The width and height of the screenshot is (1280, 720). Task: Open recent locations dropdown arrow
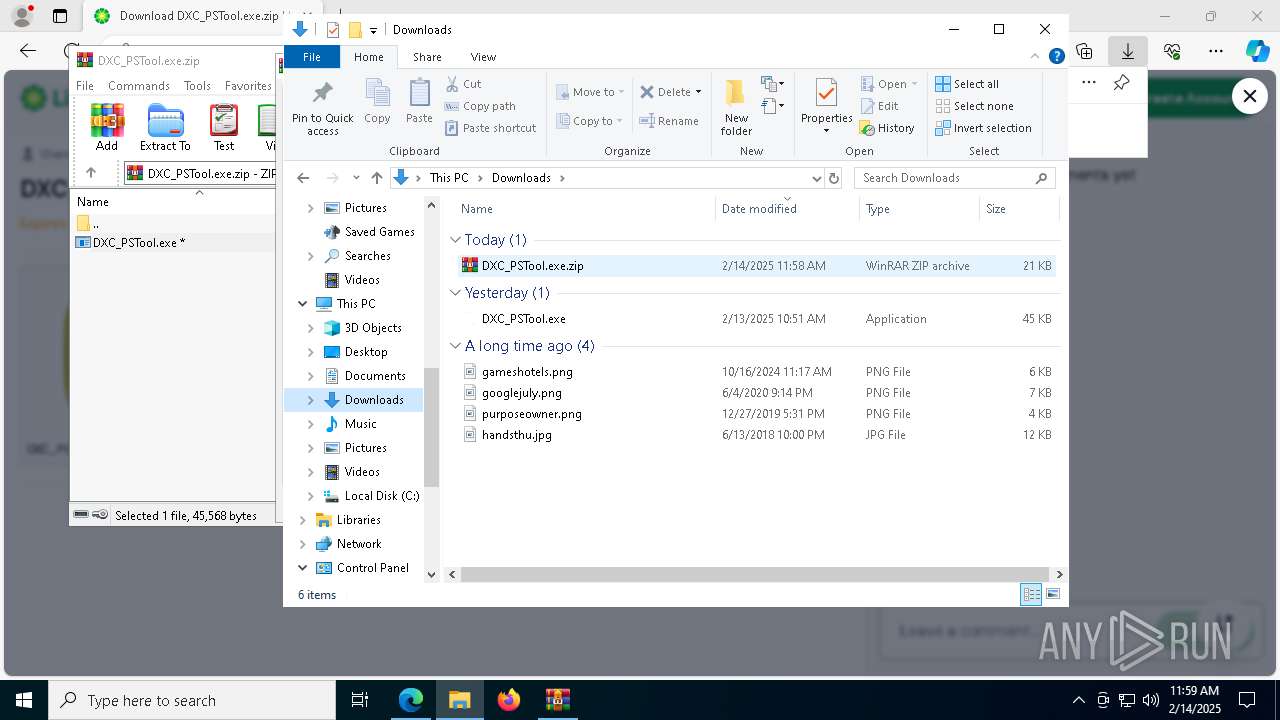point(356,178)
